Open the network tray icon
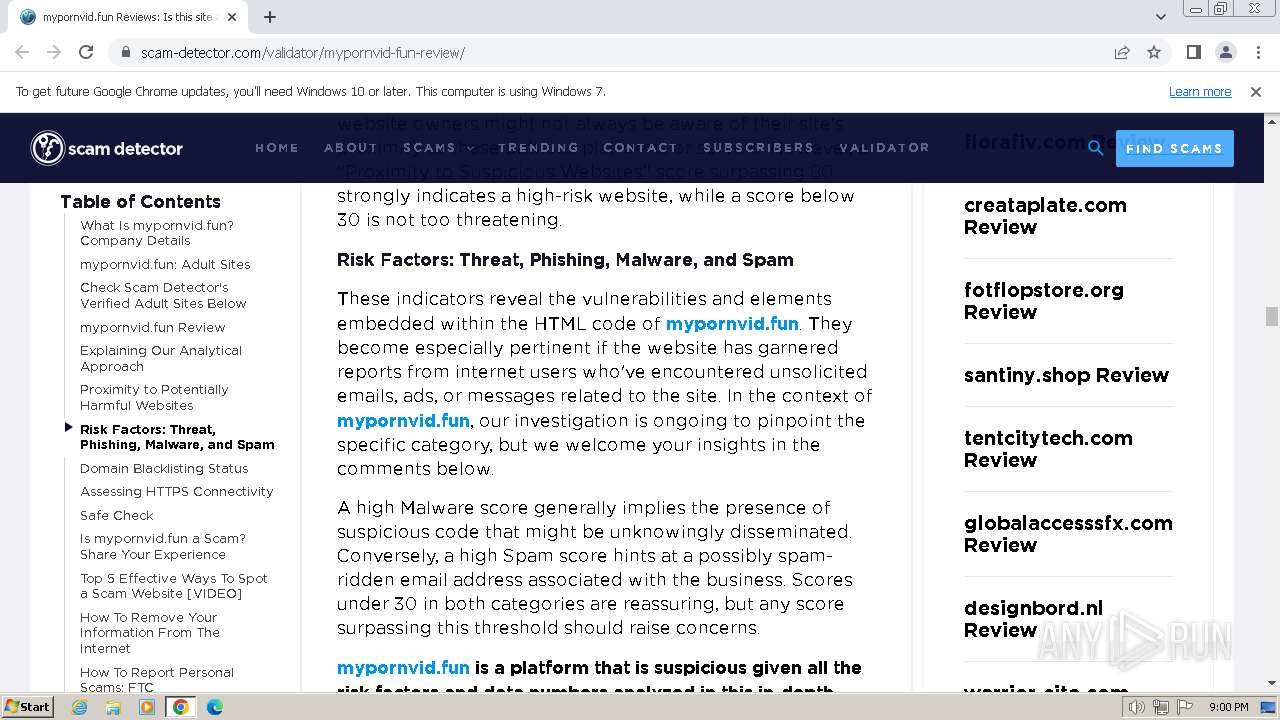This screenshot has width=1280, height=720. pos(1162,707)
